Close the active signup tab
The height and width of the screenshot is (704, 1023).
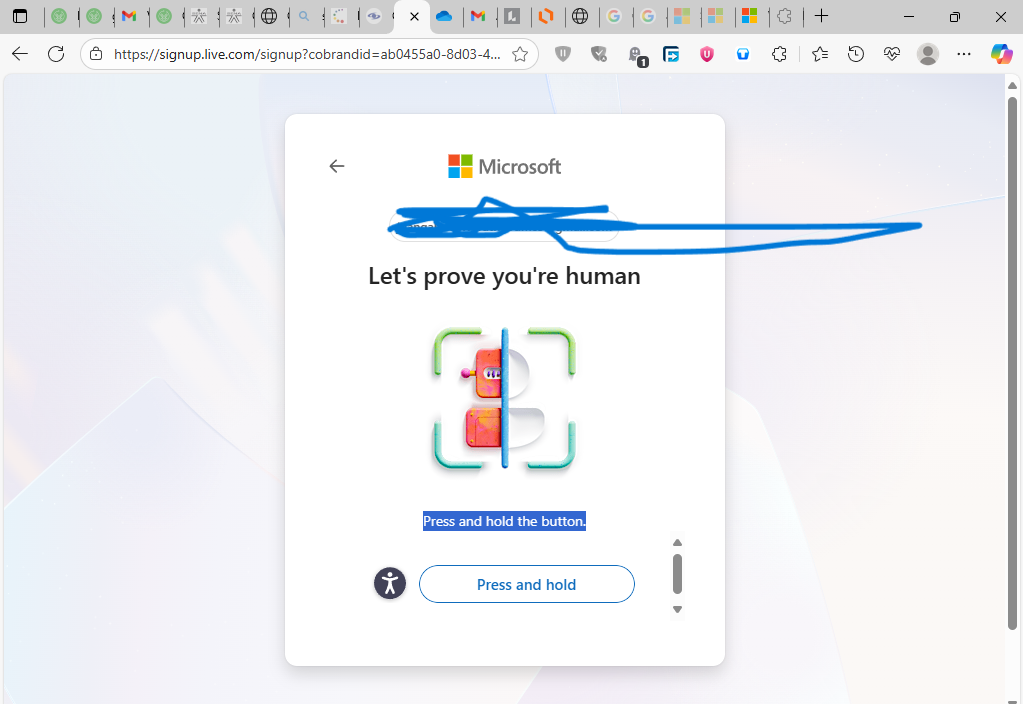click(x=414, y=16)
